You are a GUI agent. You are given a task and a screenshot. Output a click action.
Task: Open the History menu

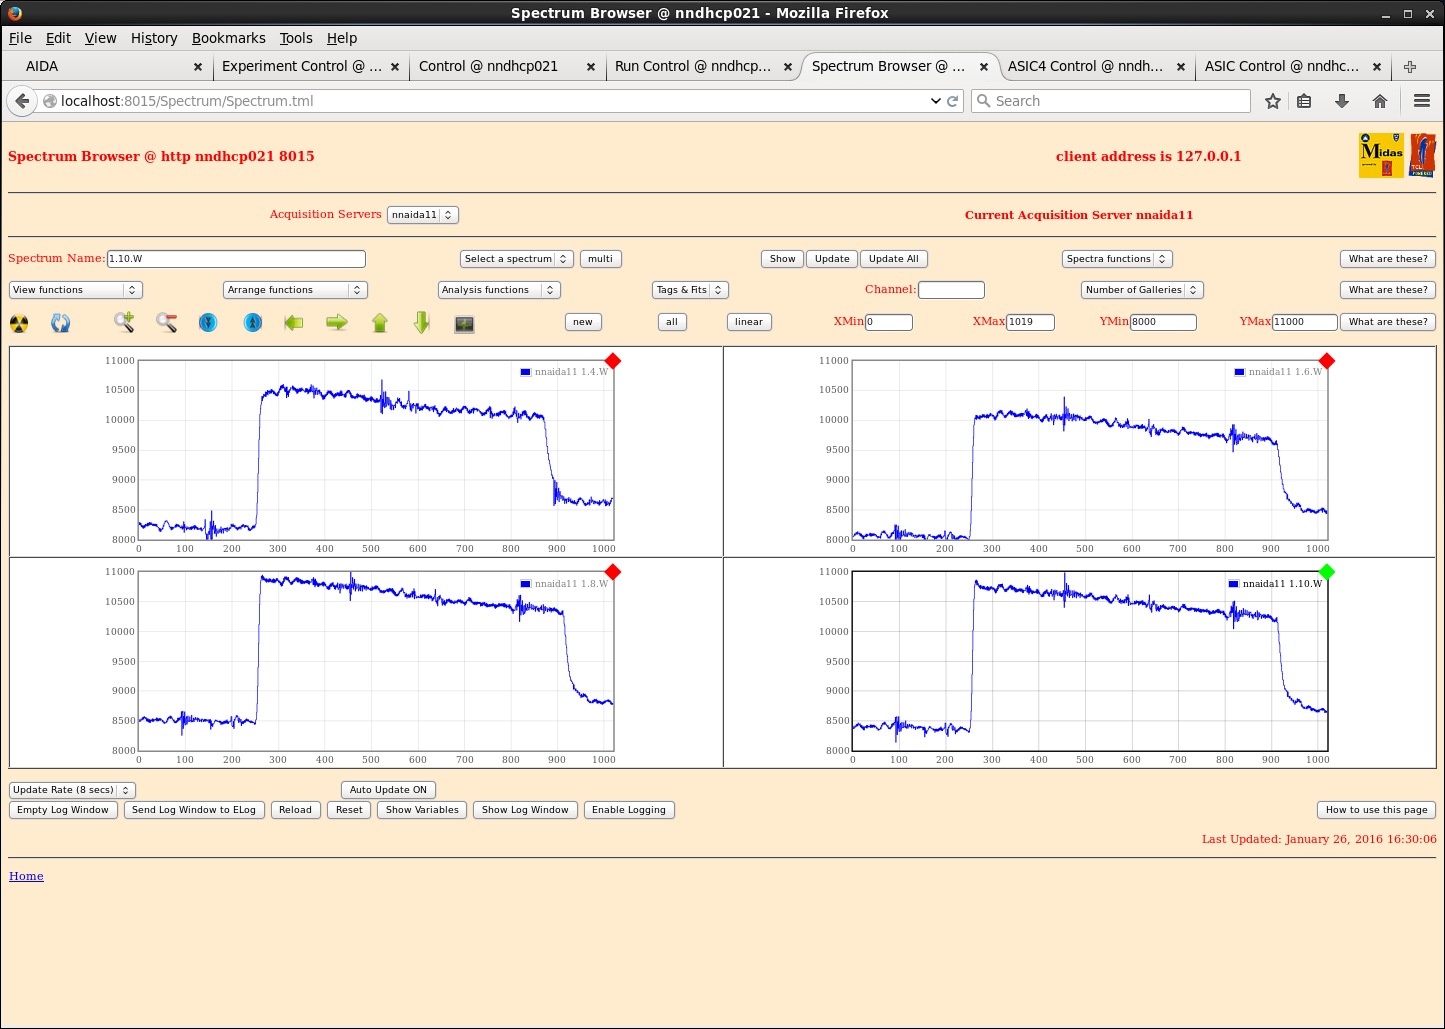pos(154,38)
